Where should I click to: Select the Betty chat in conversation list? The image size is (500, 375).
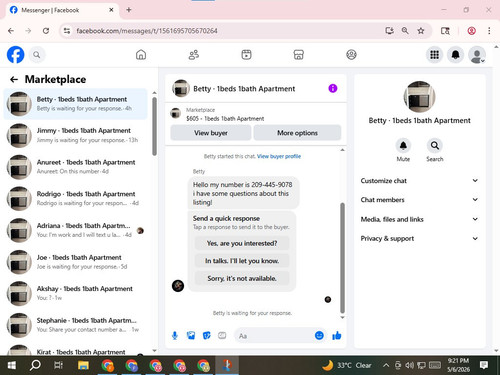[x=75, y=104]
